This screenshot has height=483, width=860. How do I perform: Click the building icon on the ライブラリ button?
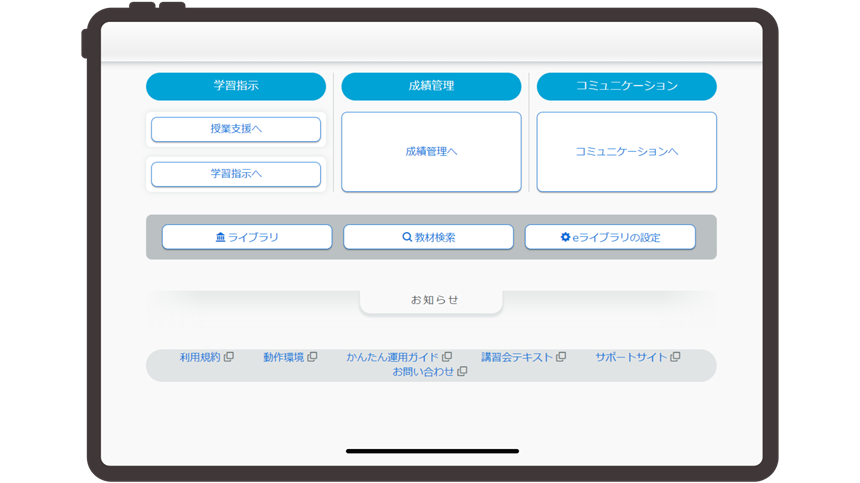click(221, 238)
